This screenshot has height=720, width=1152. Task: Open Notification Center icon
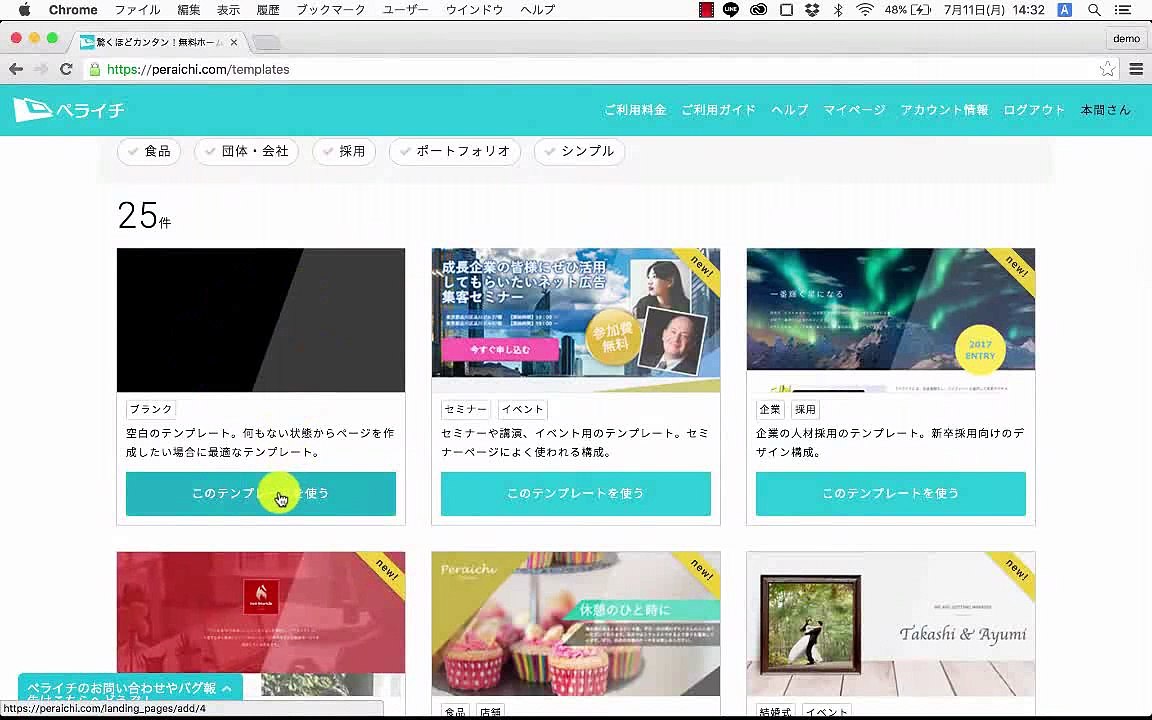coord(1123,10)
